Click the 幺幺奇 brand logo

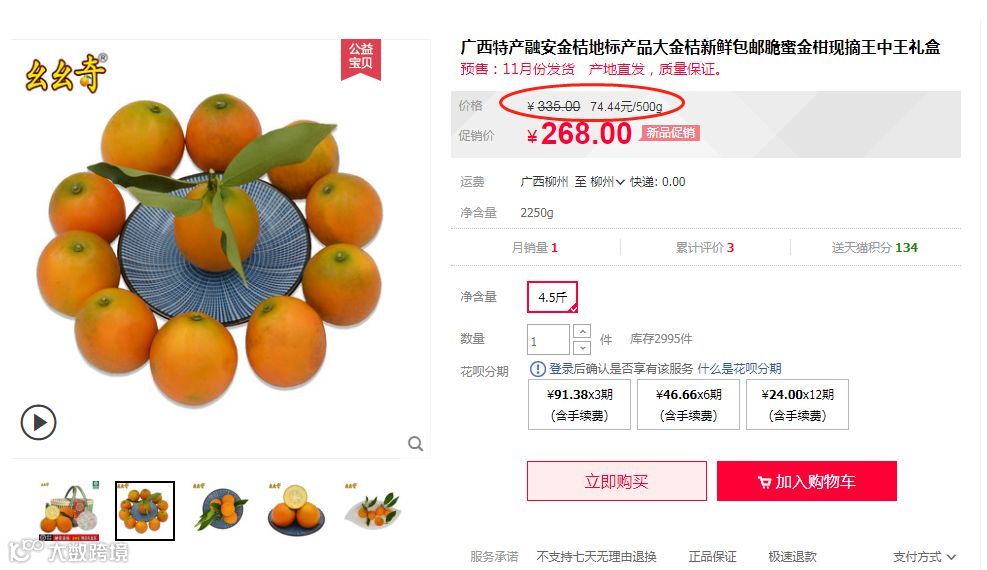pyautogui.click(x=65, y=73)
